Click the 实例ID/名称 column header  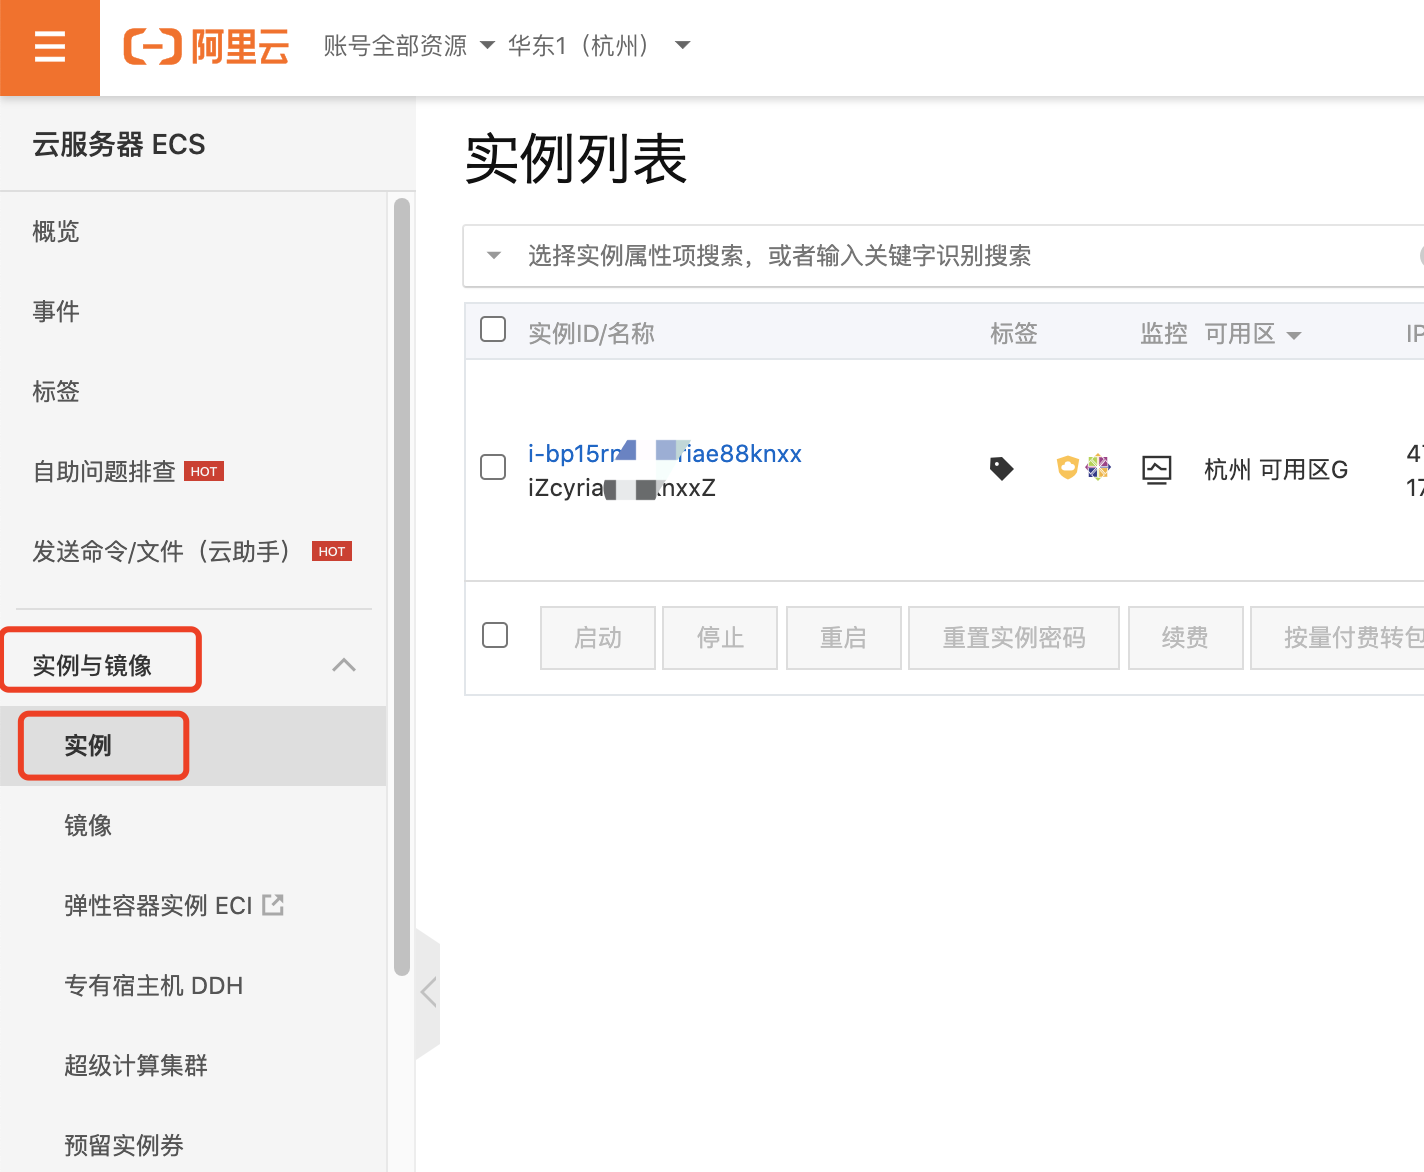tap(591, 334)
